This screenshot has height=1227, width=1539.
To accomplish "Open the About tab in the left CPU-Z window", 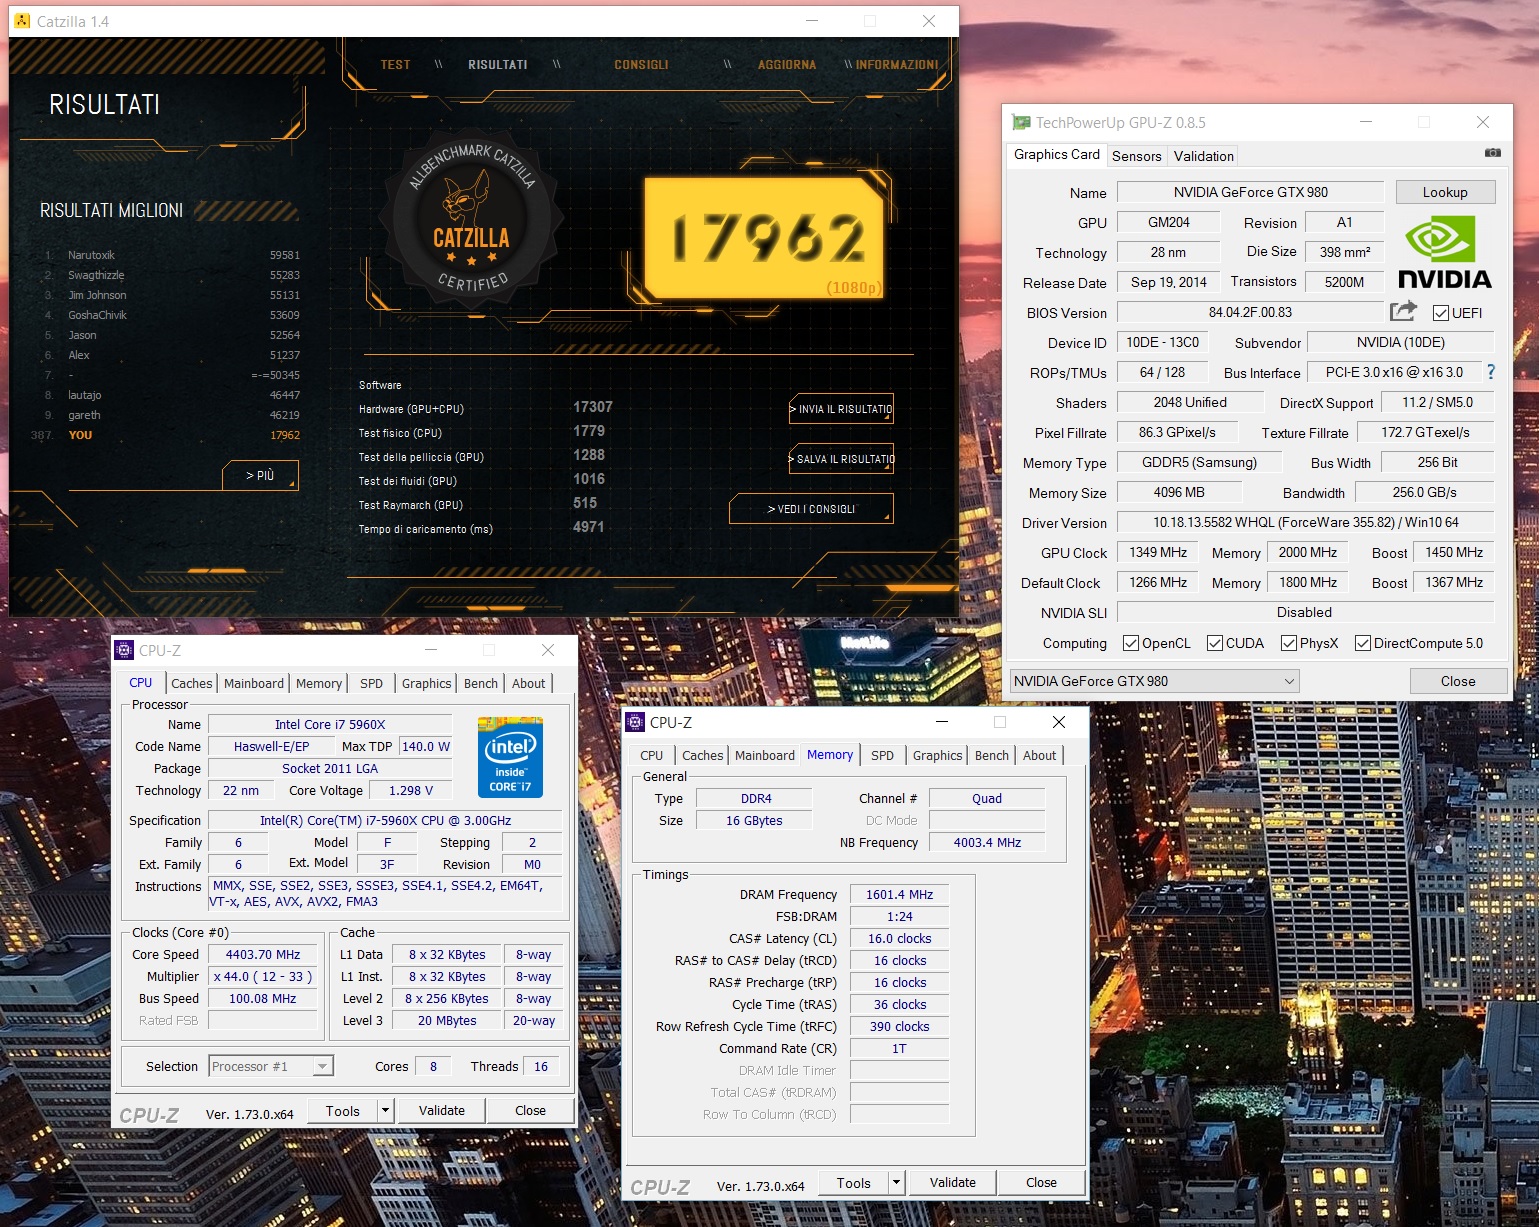I will click(529, 683).
